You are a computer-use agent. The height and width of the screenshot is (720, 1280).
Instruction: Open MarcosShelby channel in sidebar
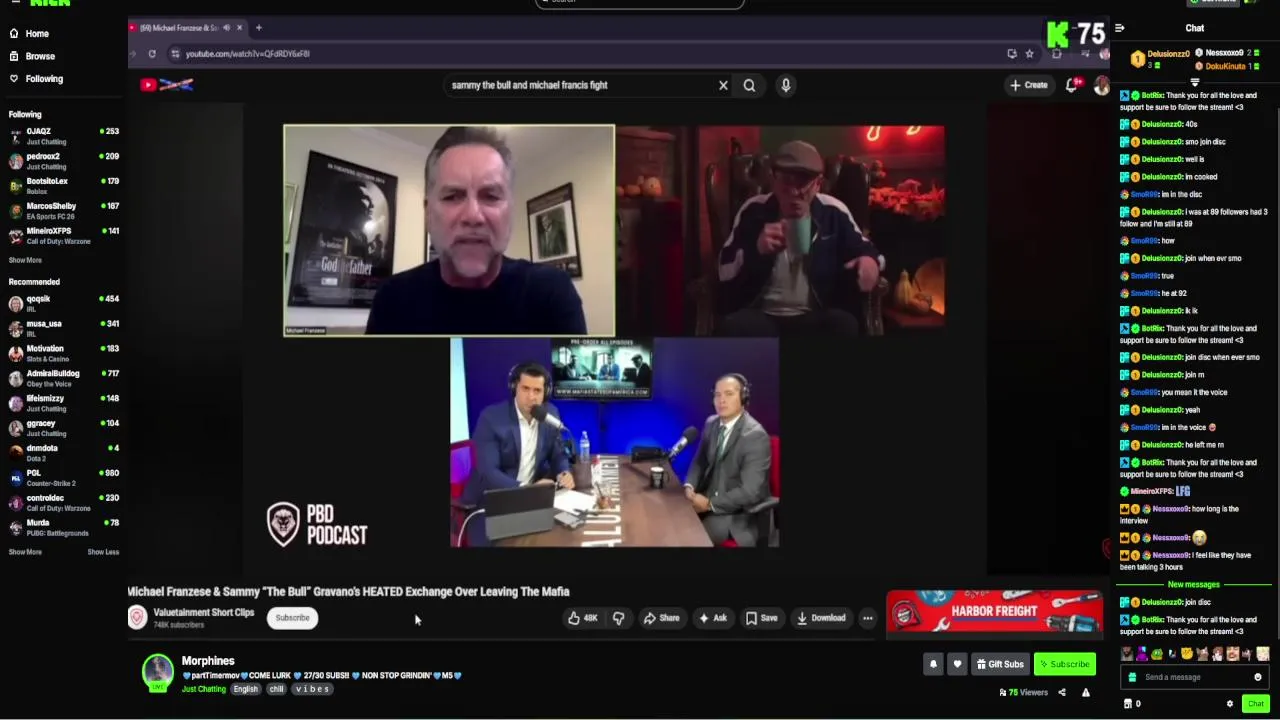tap(62, 211)
